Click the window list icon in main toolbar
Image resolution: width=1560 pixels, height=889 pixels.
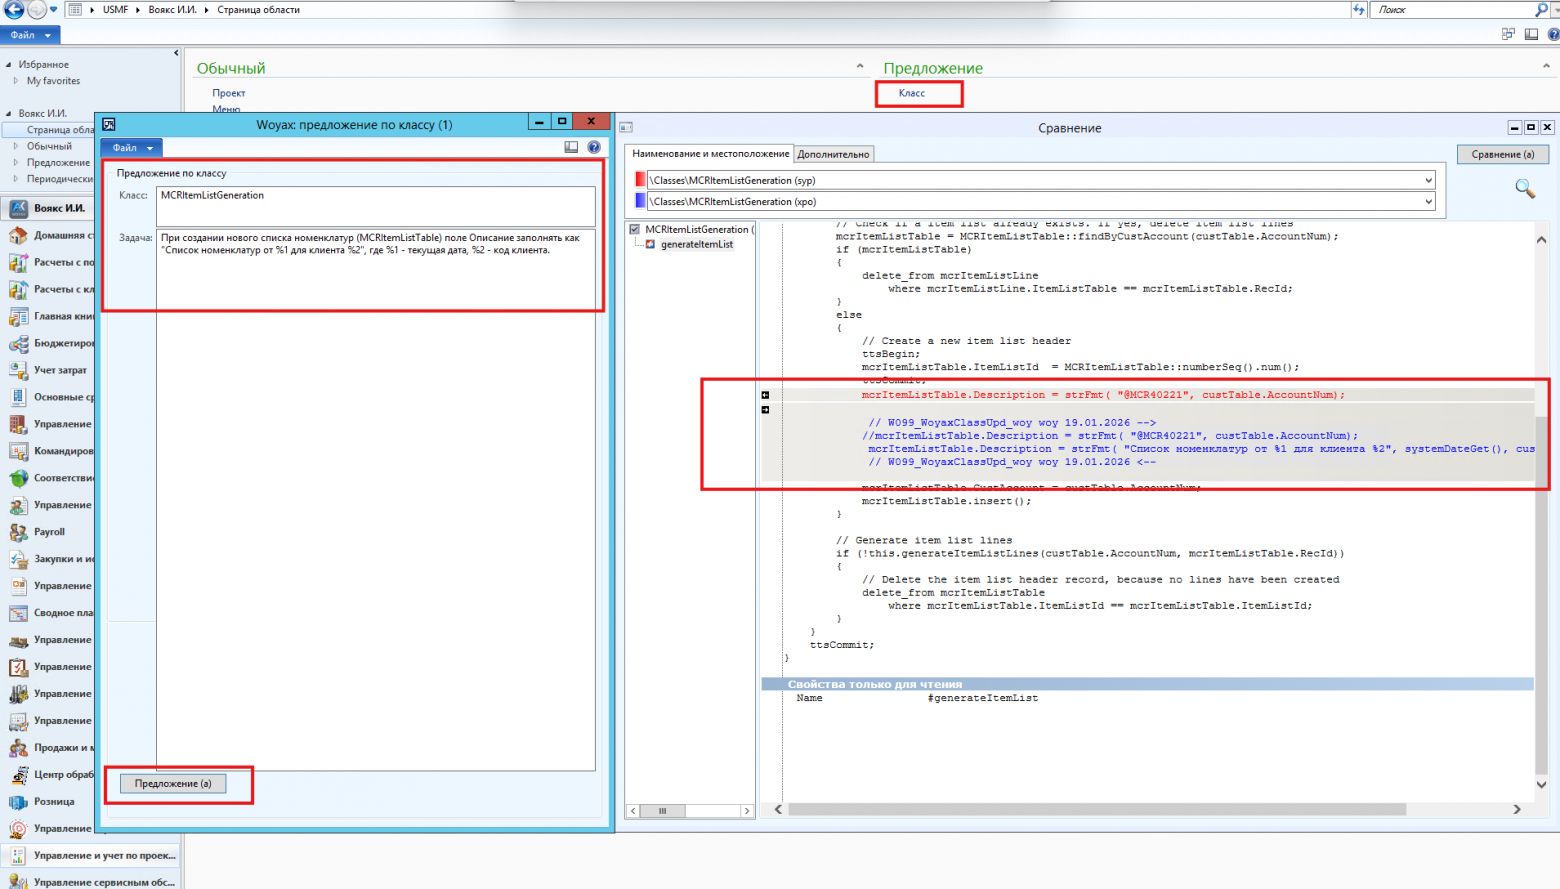pyautogui.click(x=1508, y=34)
